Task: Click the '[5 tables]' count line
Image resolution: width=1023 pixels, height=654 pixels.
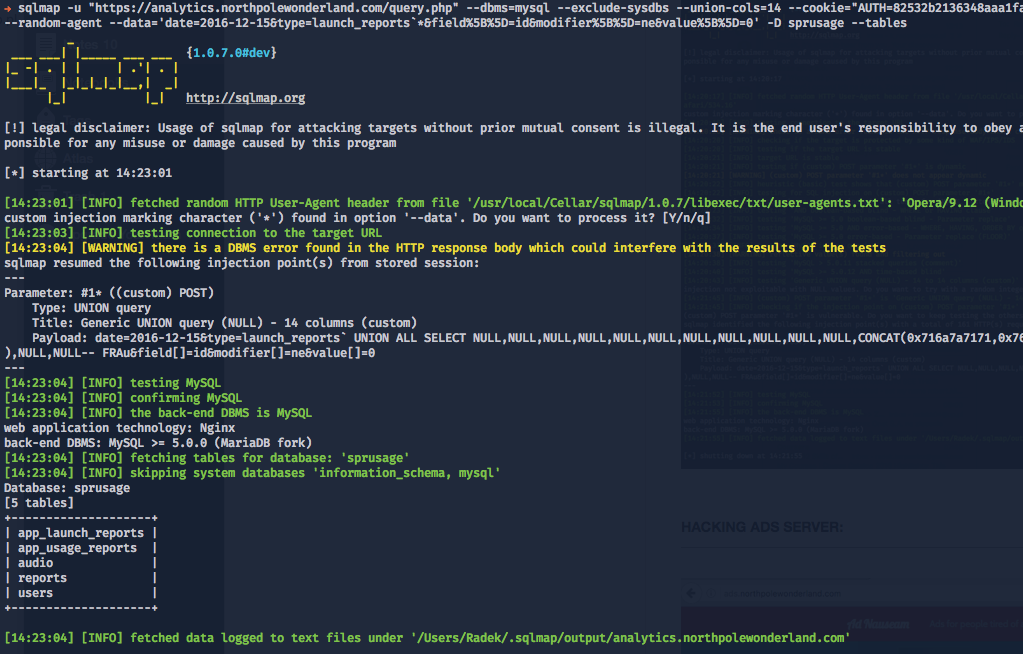Action: pyautogui.click(x=39, y=503)
